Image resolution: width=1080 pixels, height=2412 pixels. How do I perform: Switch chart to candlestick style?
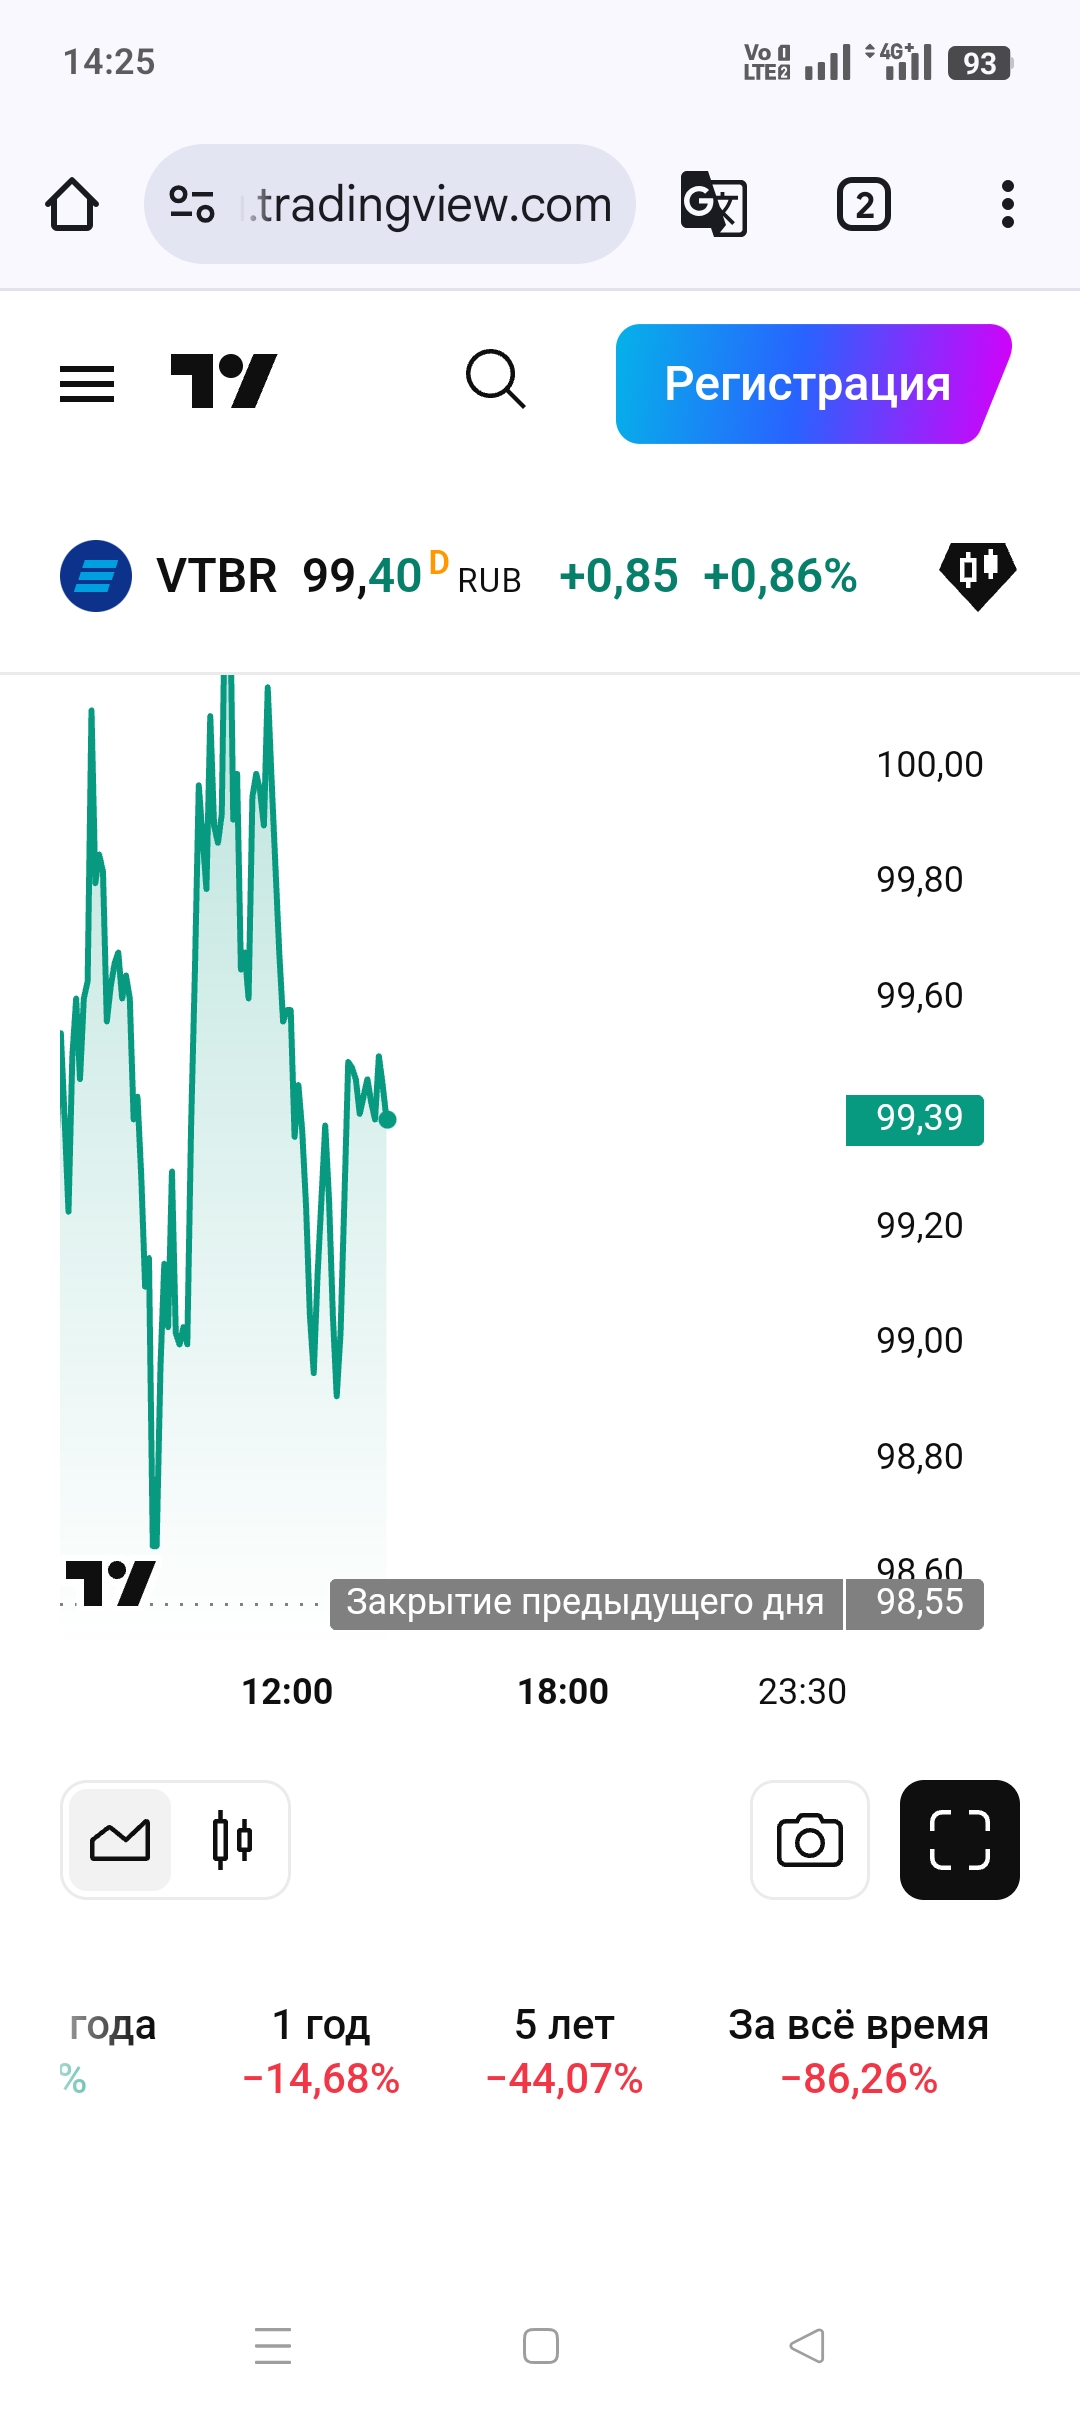pos(232,1840)
